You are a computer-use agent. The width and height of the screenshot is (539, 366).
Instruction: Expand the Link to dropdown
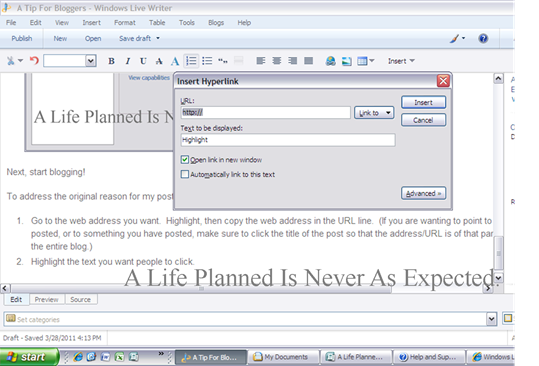(x=374, y=113)
